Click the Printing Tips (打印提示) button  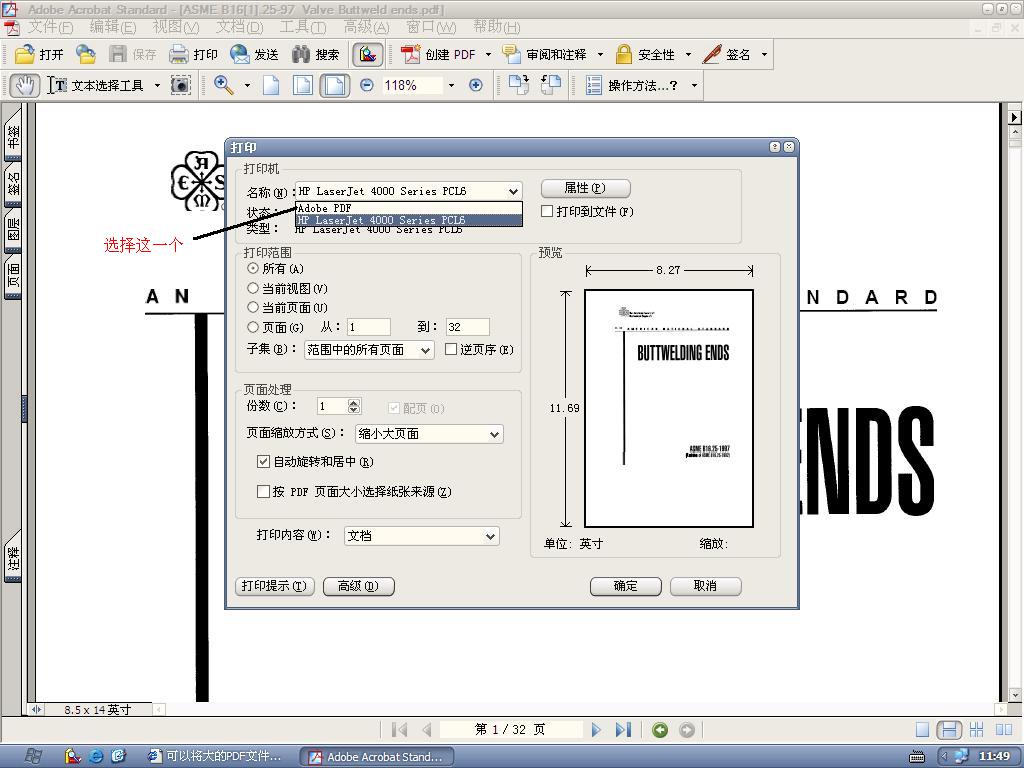click(x=274, y=586)
